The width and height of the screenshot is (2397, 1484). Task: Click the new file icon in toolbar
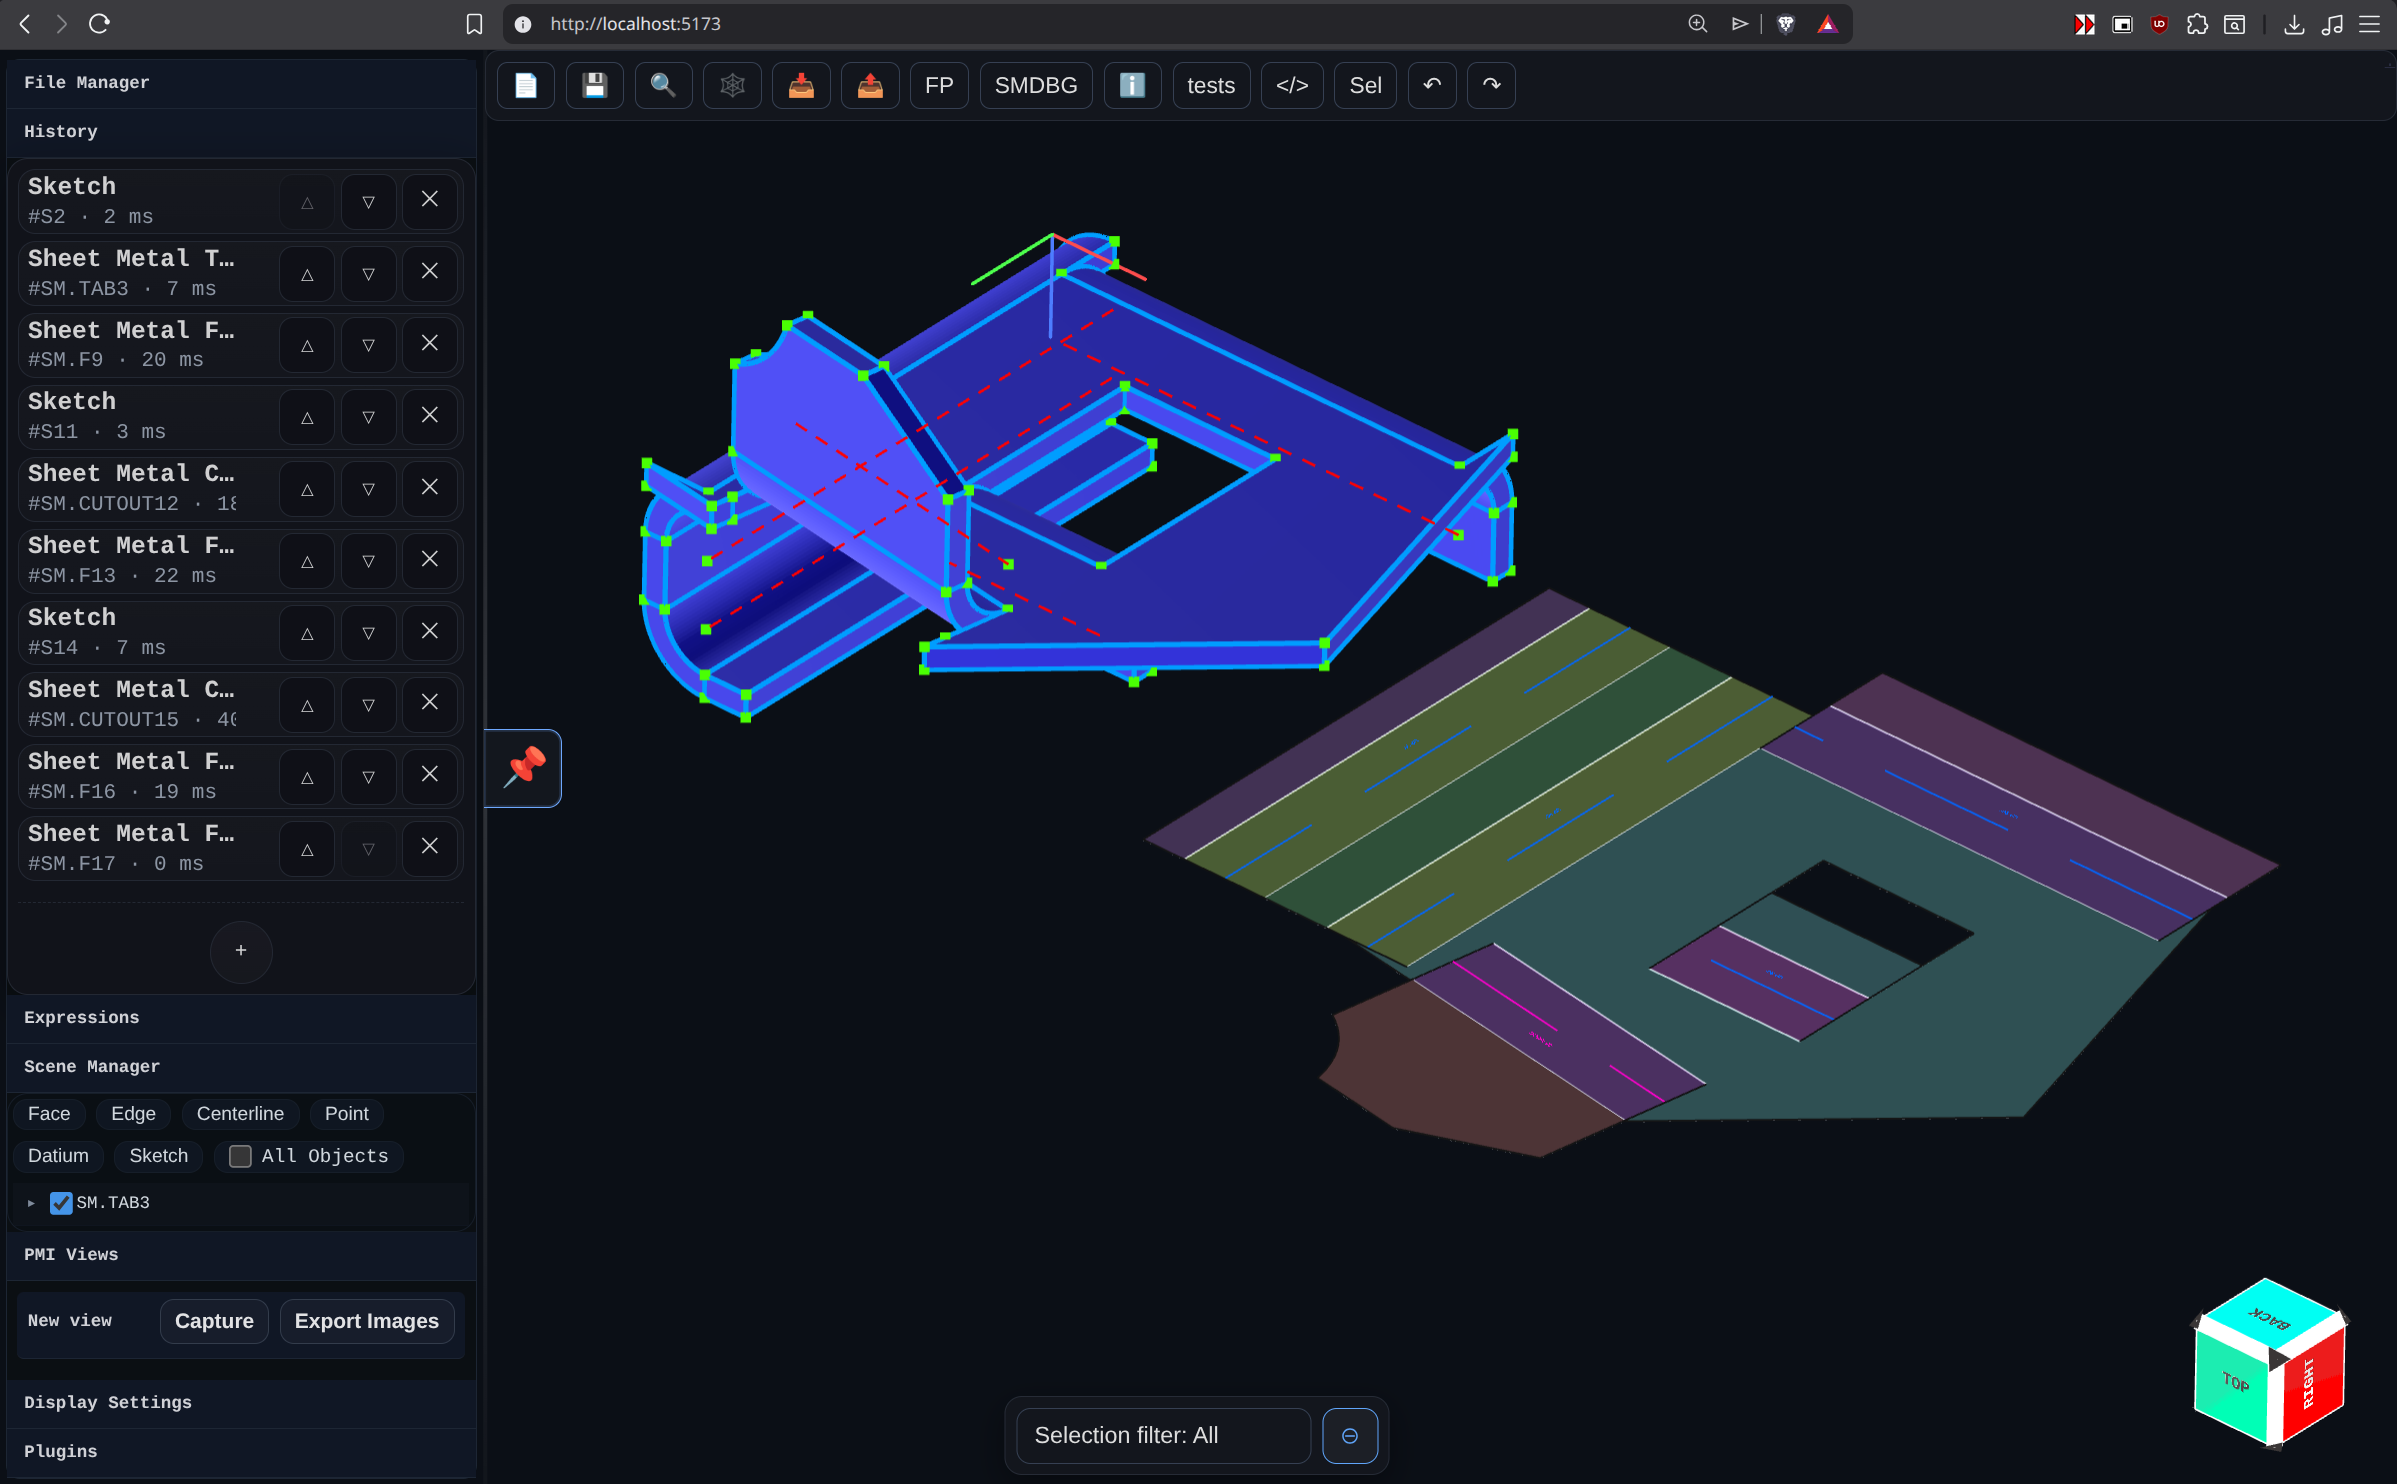tap(526, 85)
